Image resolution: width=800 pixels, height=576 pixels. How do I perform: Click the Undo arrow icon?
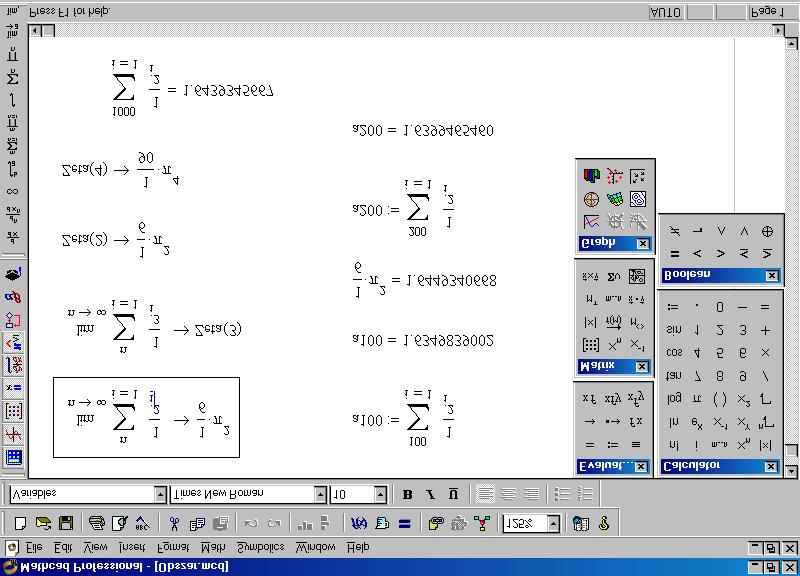tap(251, 523)
